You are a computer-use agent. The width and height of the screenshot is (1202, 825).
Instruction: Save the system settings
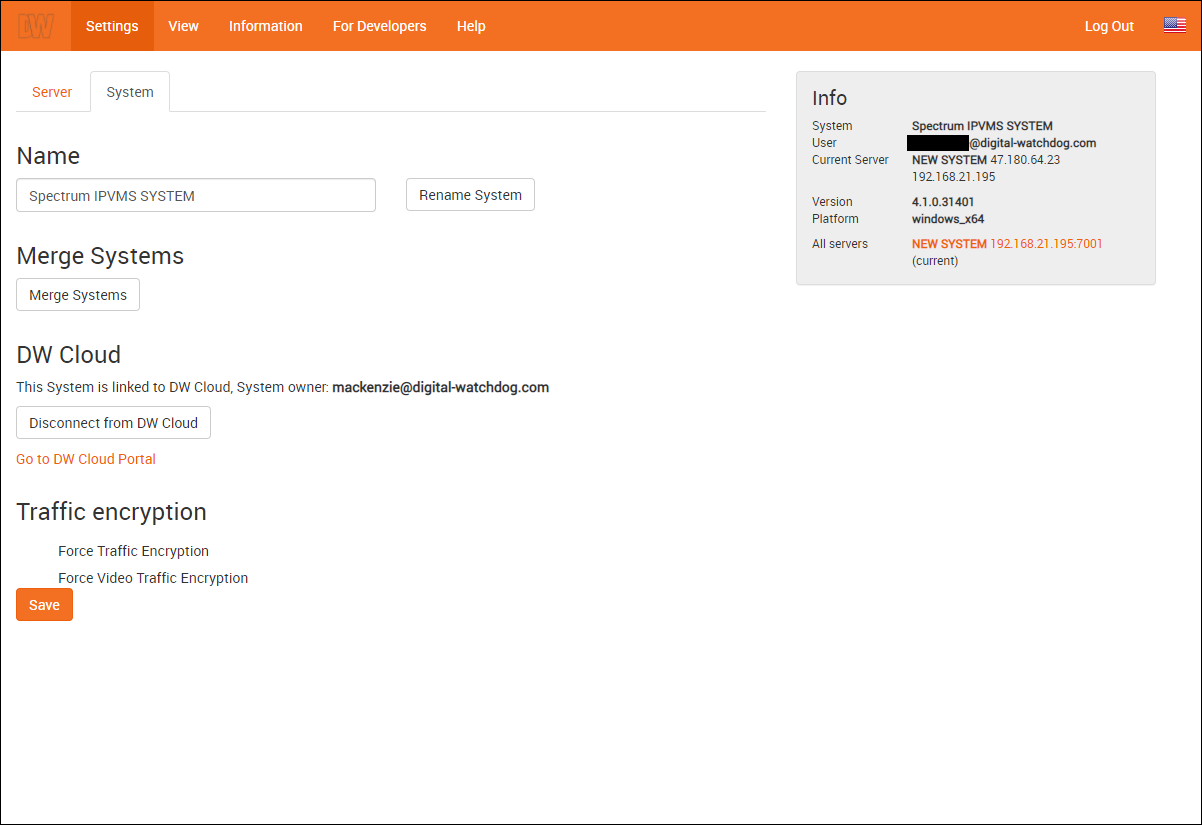click(x=44, y=605)
